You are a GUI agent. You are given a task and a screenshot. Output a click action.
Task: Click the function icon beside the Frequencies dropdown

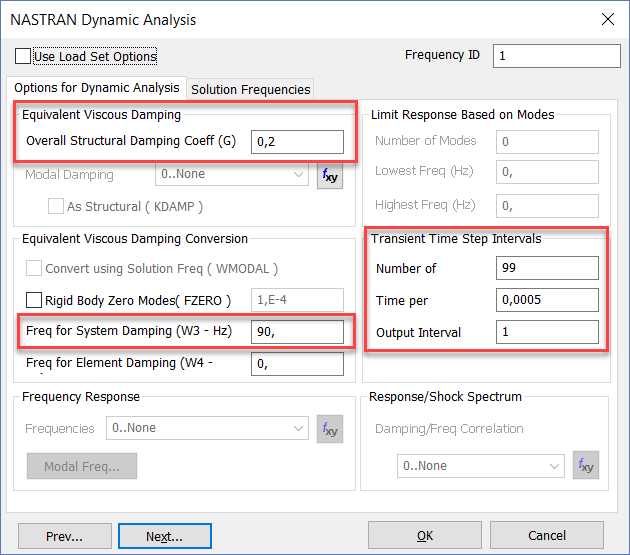(330, 429)
